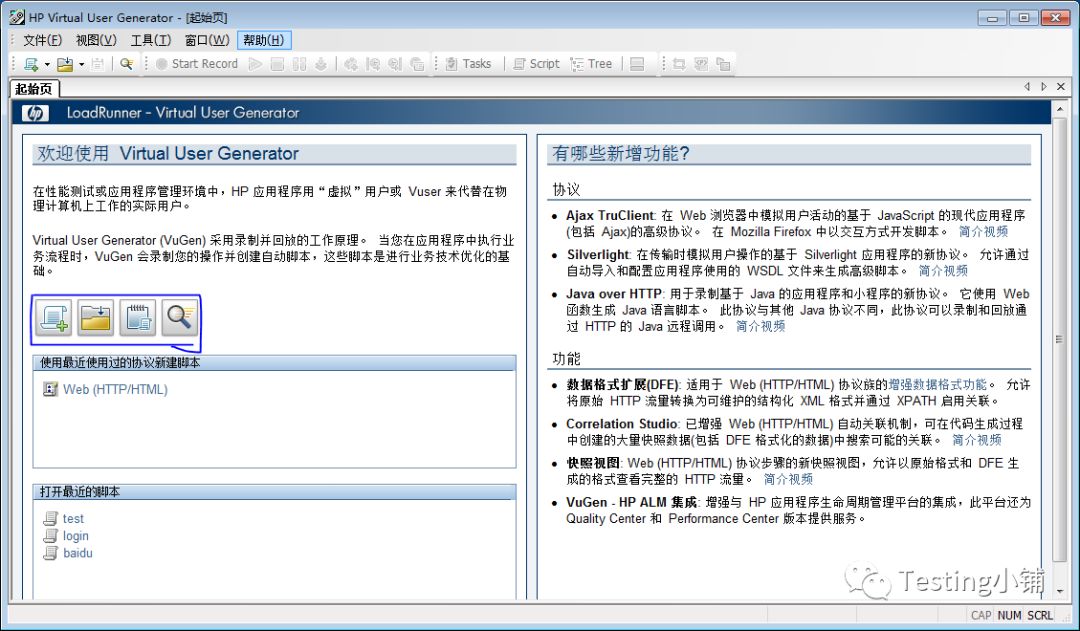
Task: Click the 有哪些新增功能? heading
Action: [621, 154]
